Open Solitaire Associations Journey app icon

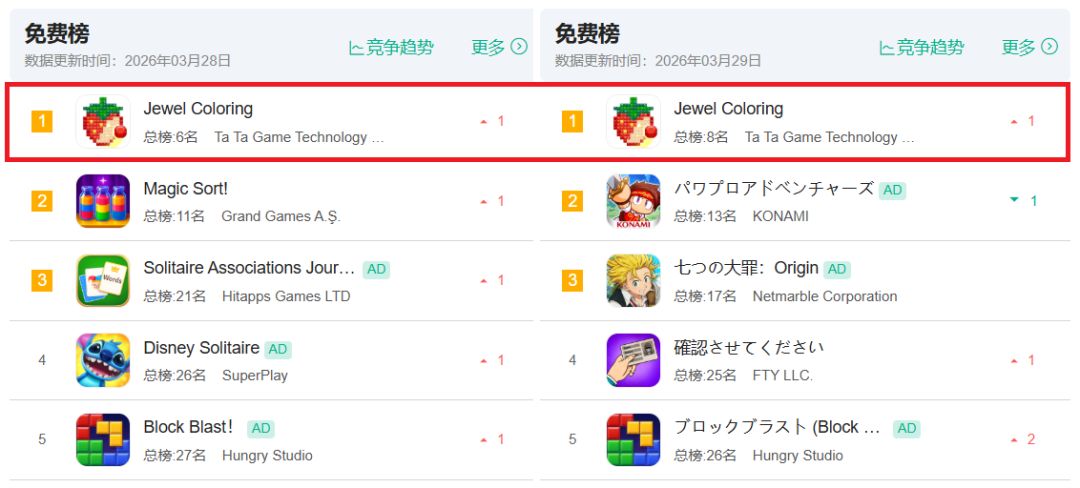pos(103,281)
